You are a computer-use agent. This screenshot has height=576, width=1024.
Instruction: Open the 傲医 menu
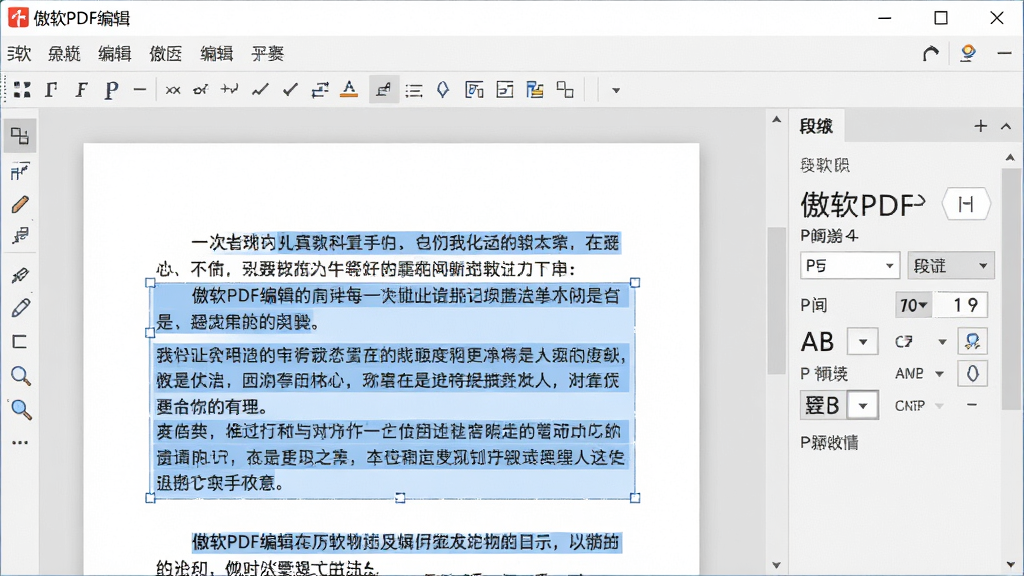pyautogui.click(x=165, y=54)
